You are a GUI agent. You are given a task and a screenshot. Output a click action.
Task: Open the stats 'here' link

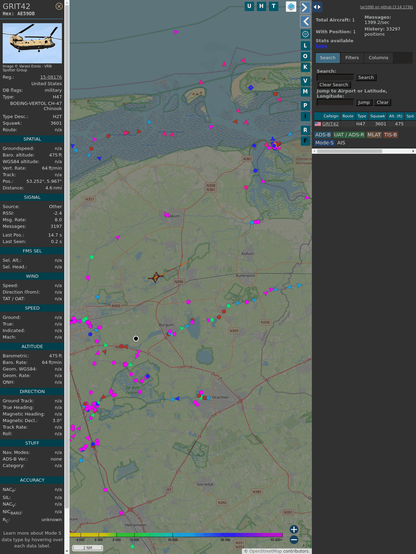pyautogui.click(x=321, y=46)
